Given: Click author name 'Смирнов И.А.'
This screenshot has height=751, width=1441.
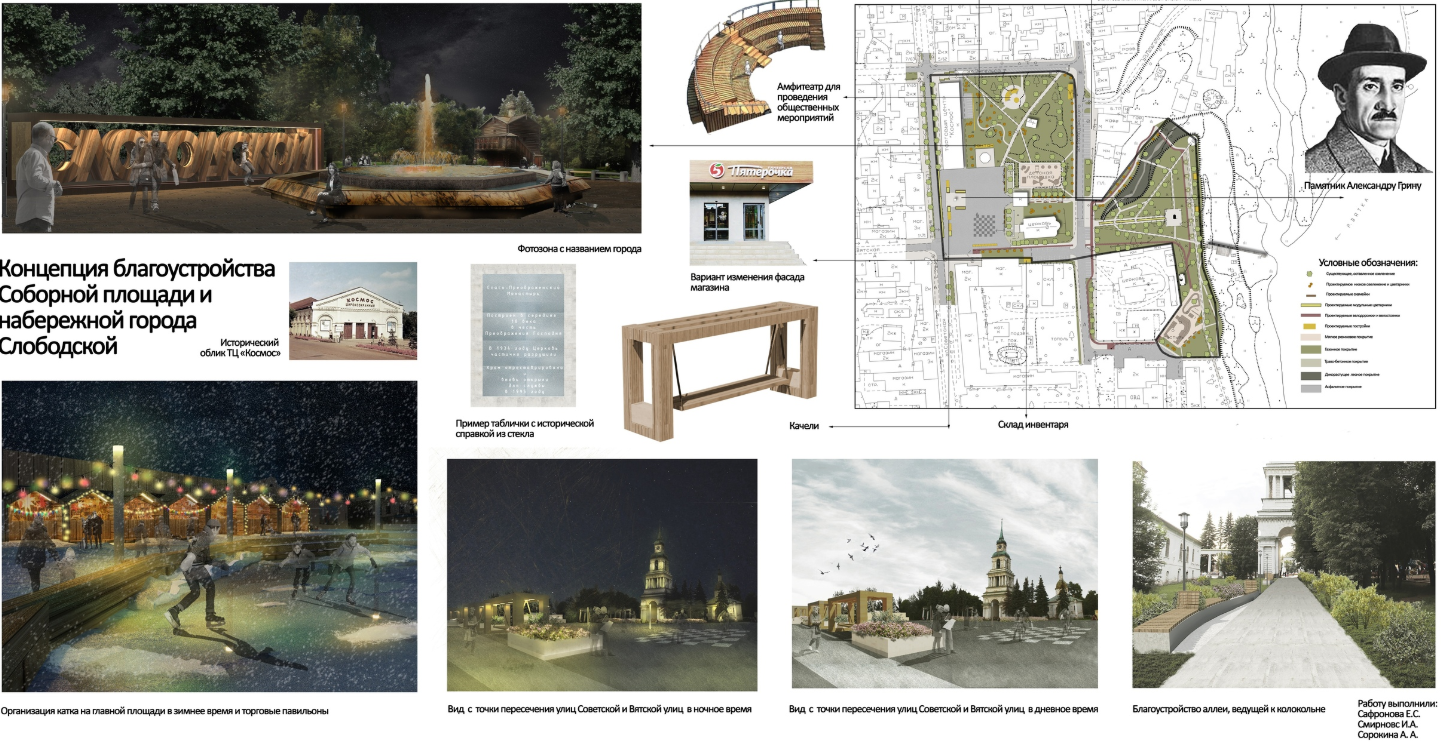Looking at the screenshot, I should [x=1389, y=726].
